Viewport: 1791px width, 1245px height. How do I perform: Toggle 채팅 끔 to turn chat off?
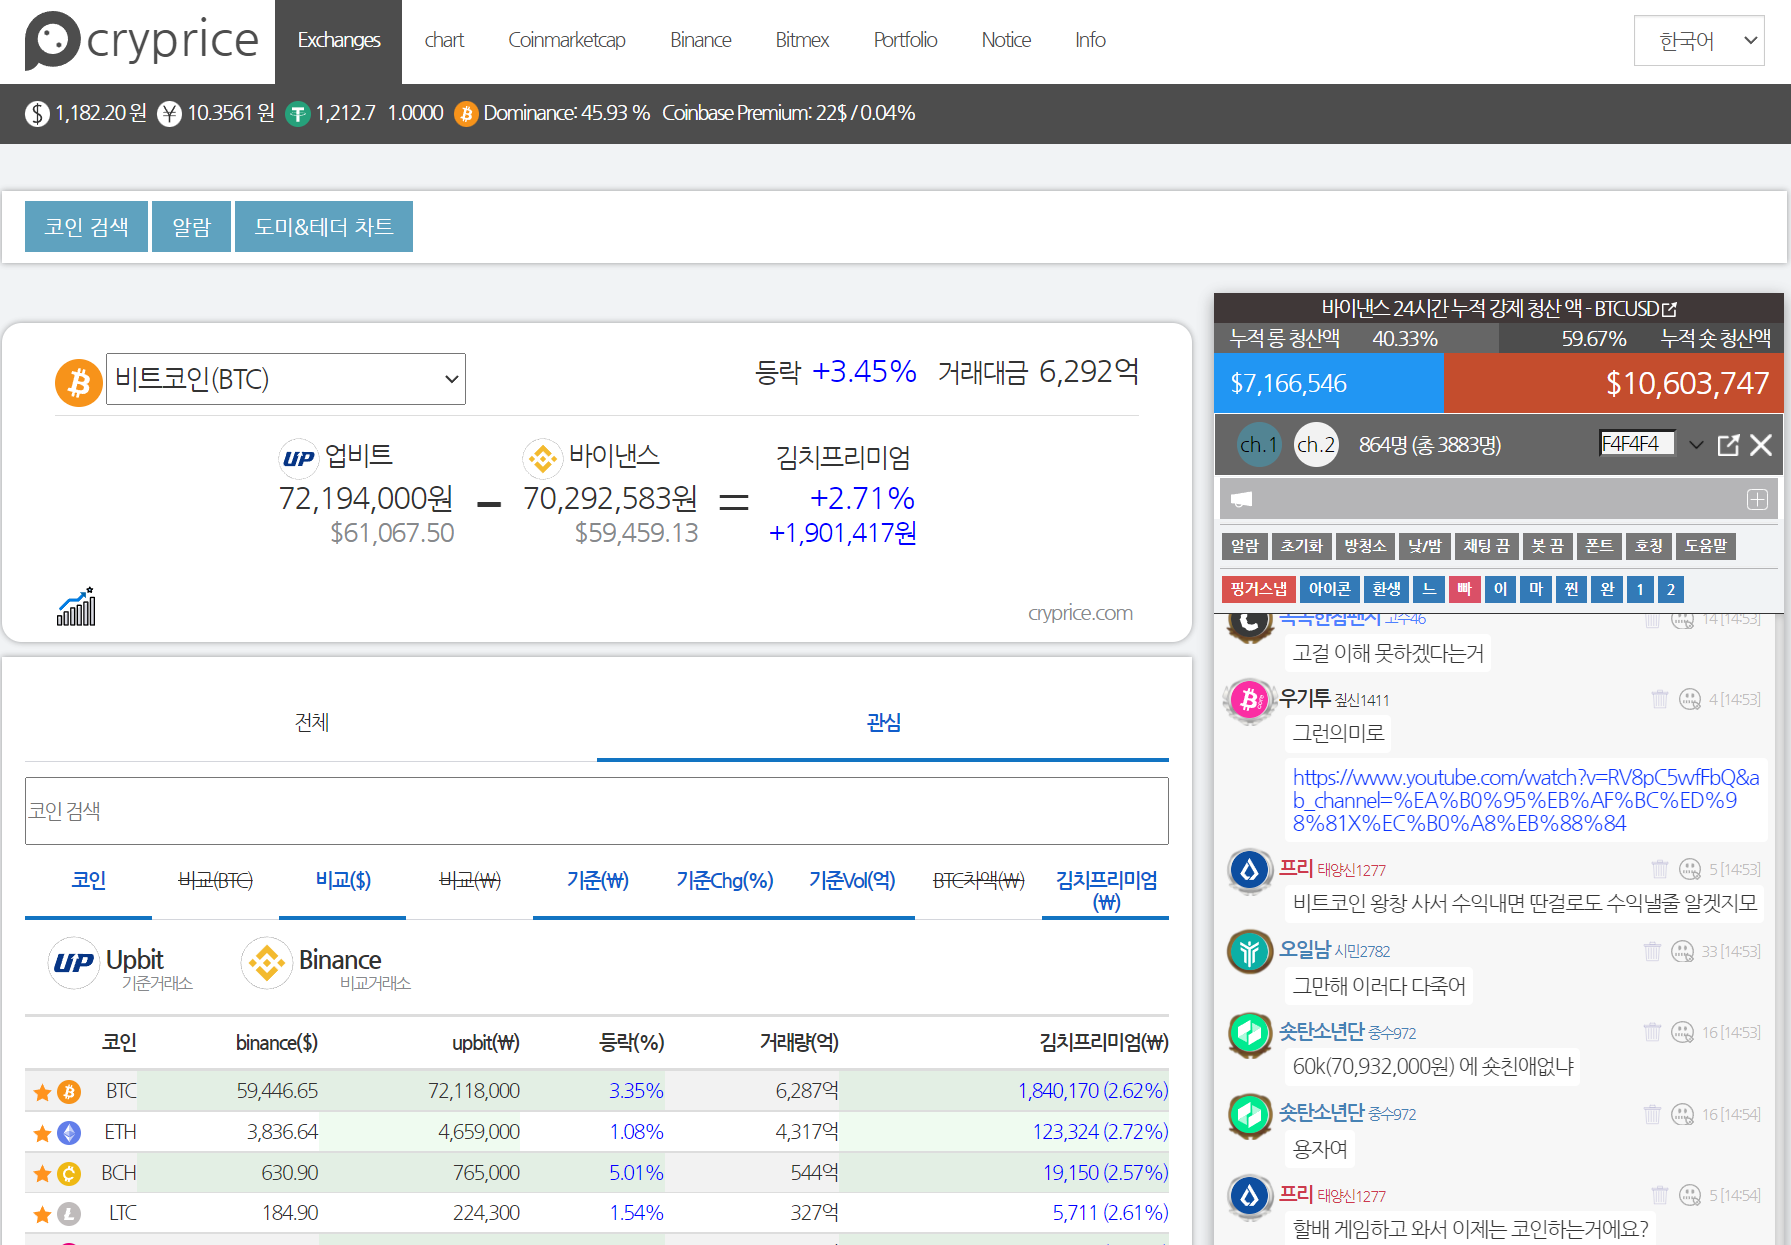click(x=1486, y=546)
